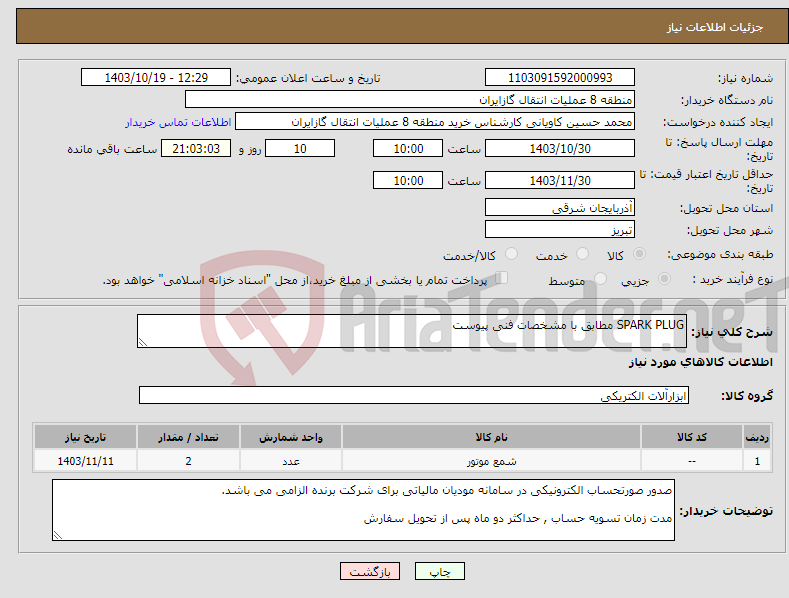Click the کد کالا column header
789x598 pixels.
692,437
